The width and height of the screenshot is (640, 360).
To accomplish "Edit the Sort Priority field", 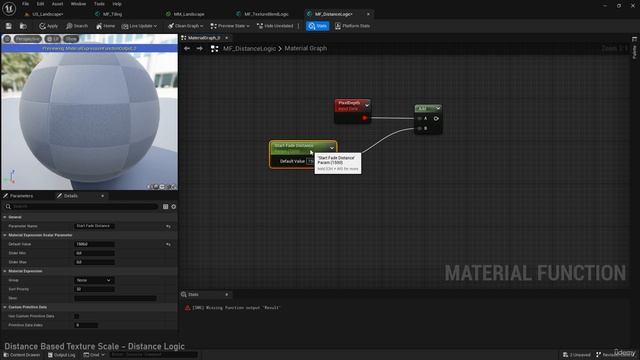I will click(95, 289).
